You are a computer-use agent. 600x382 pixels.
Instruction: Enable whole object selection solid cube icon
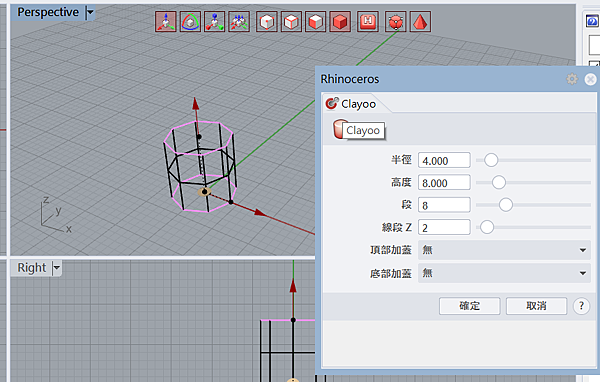(340, 21)
